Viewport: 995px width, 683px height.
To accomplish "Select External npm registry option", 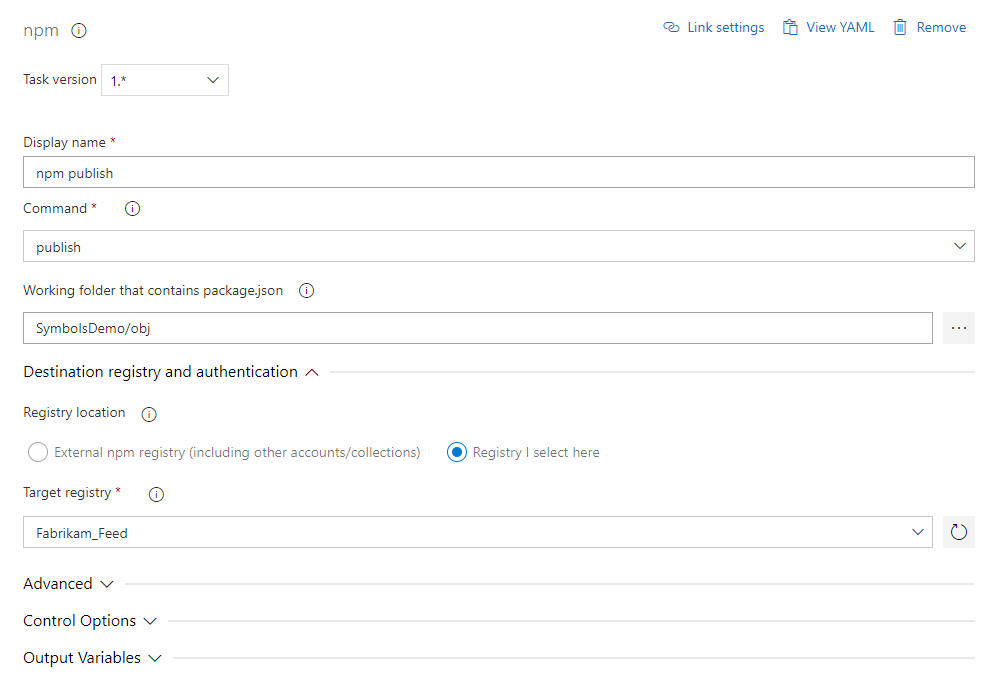I will coord(37,451).
